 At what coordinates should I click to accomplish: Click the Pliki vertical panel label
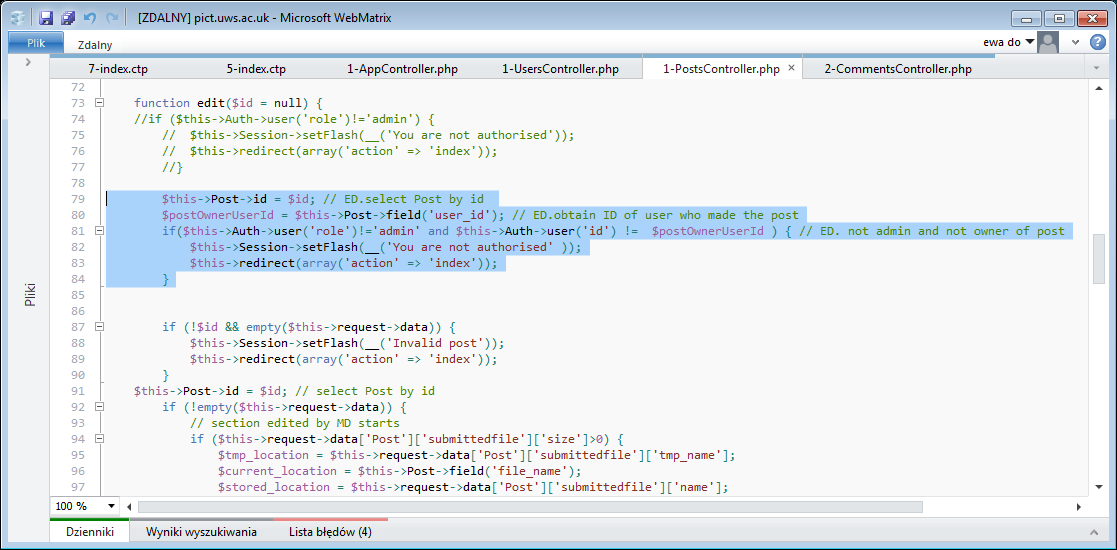29,295
